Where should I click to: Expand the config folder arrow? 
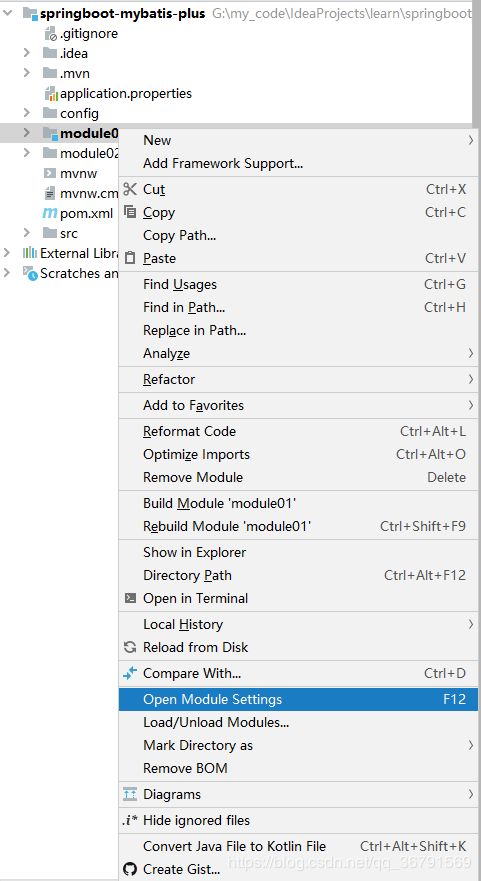(26, 113)
